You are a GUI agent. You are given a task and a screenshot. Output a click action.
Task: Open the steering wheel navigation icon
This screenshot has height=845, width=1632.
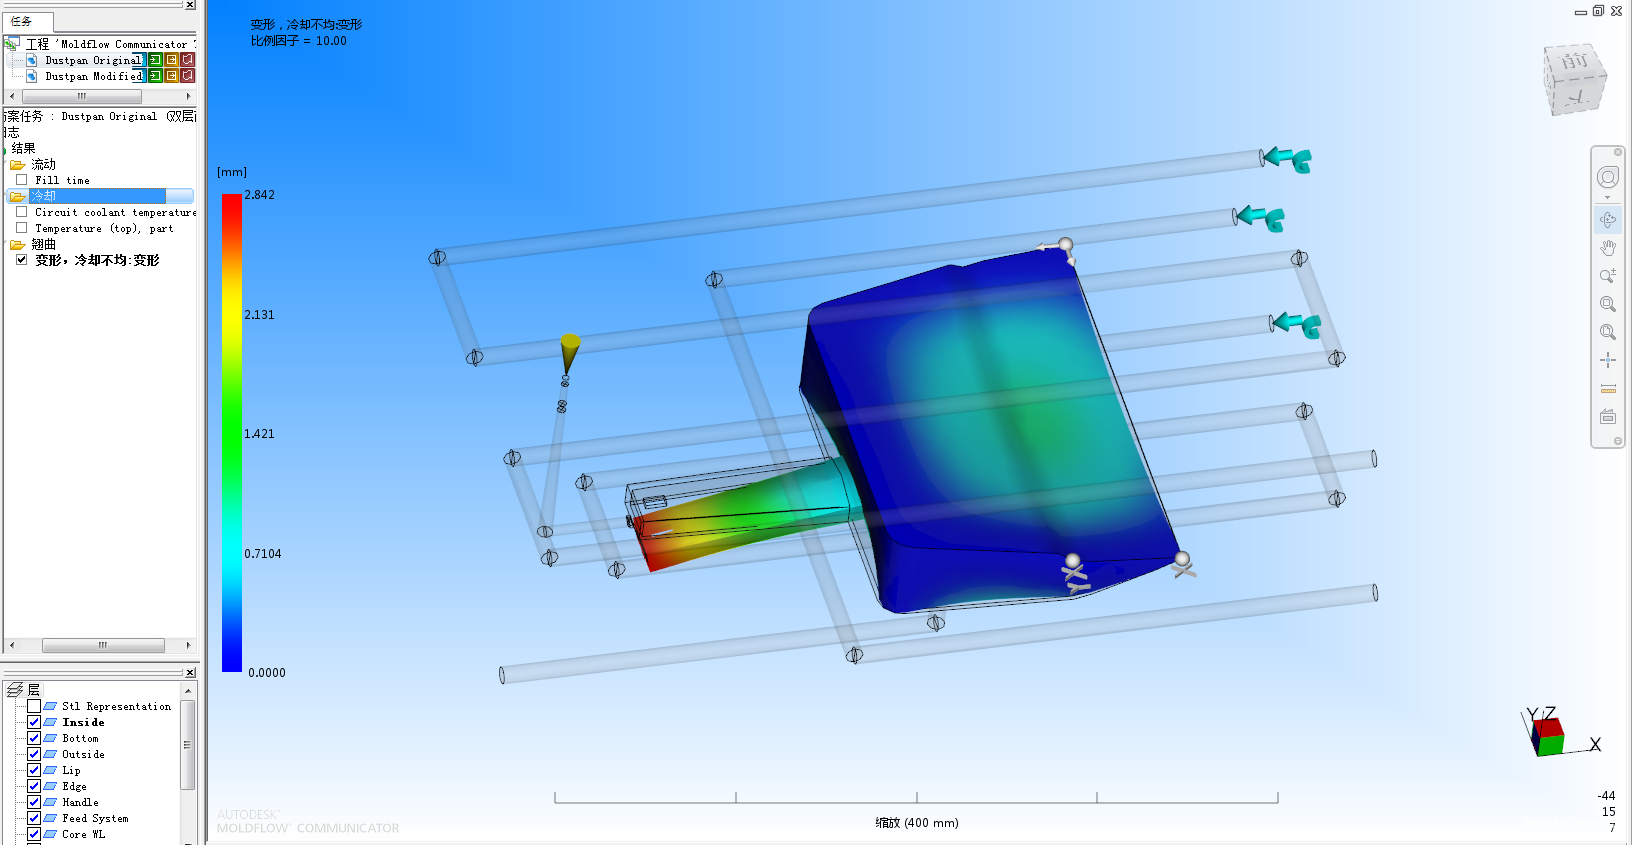pyautogui.click(x=1607, y=178)
